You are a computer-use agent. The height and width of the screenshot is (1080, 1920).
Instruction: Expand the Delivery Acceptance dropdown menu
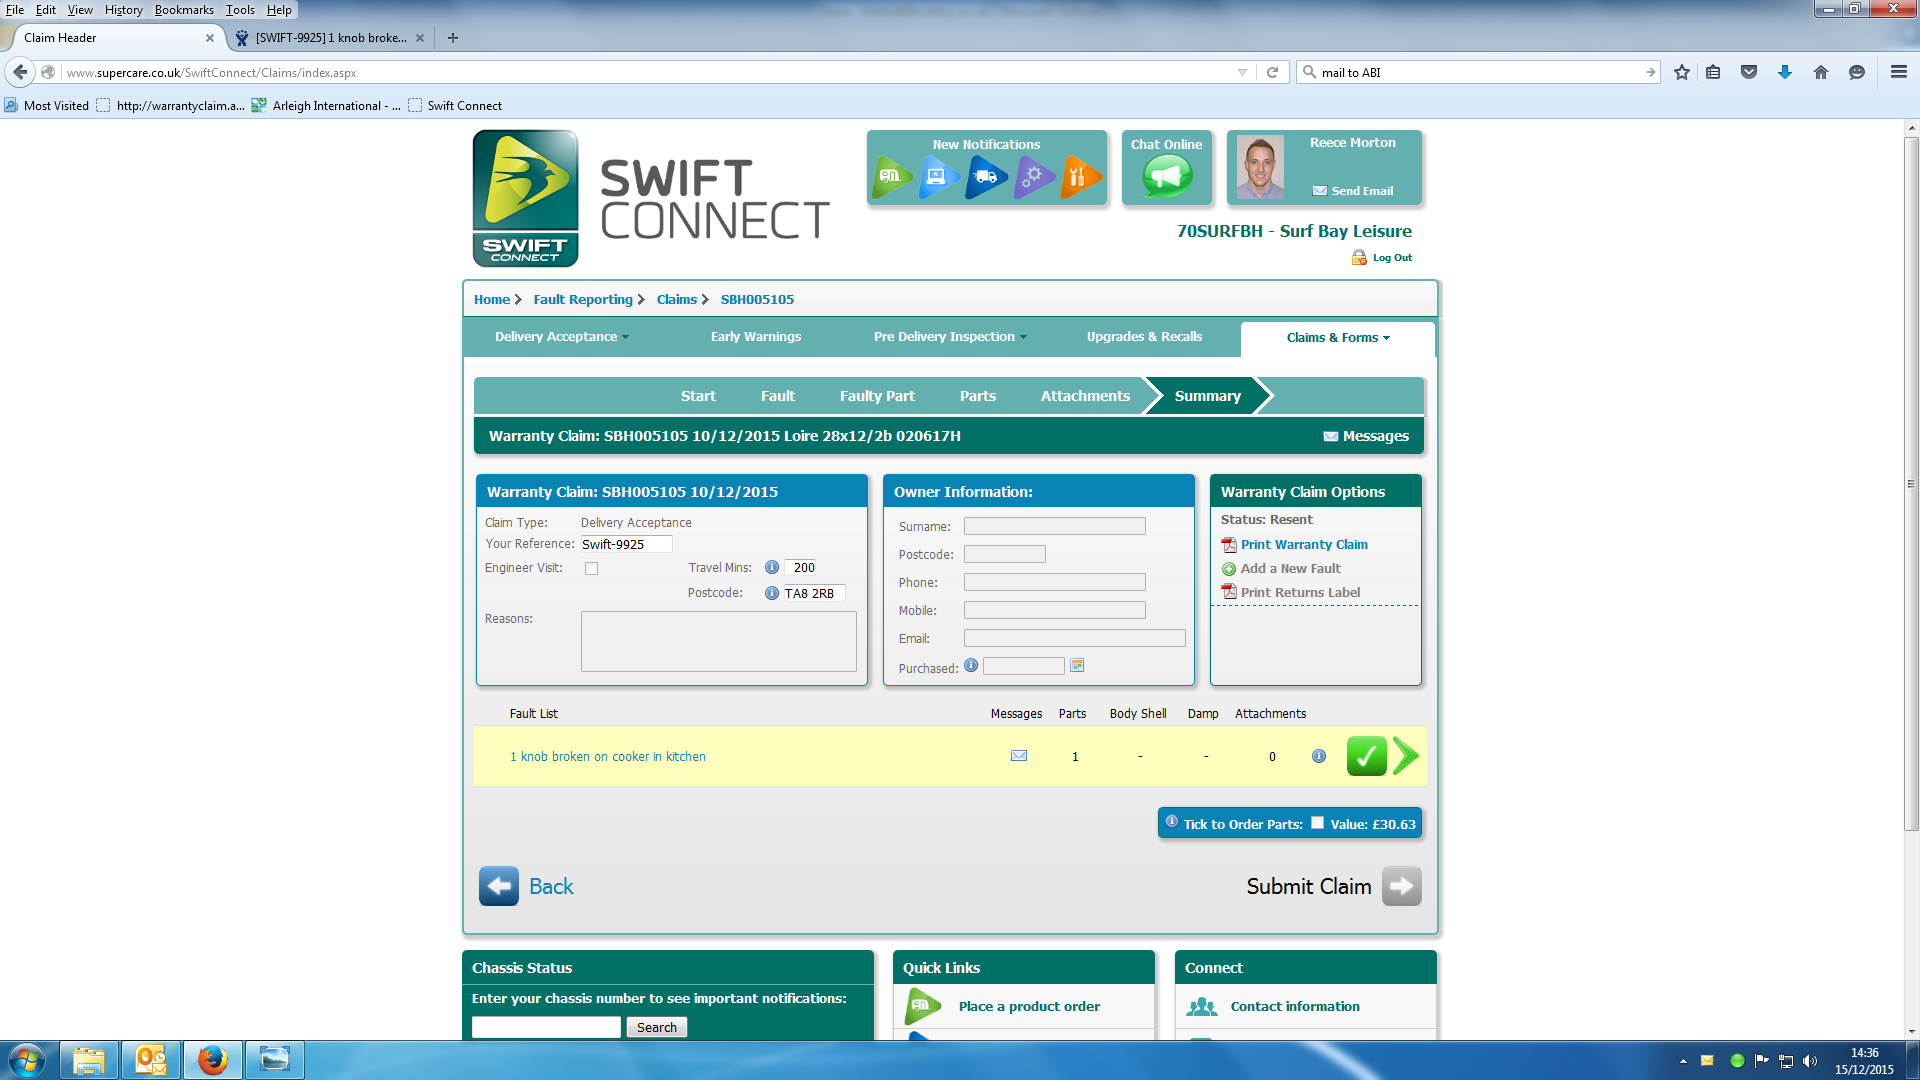click(x=561, y=337)
